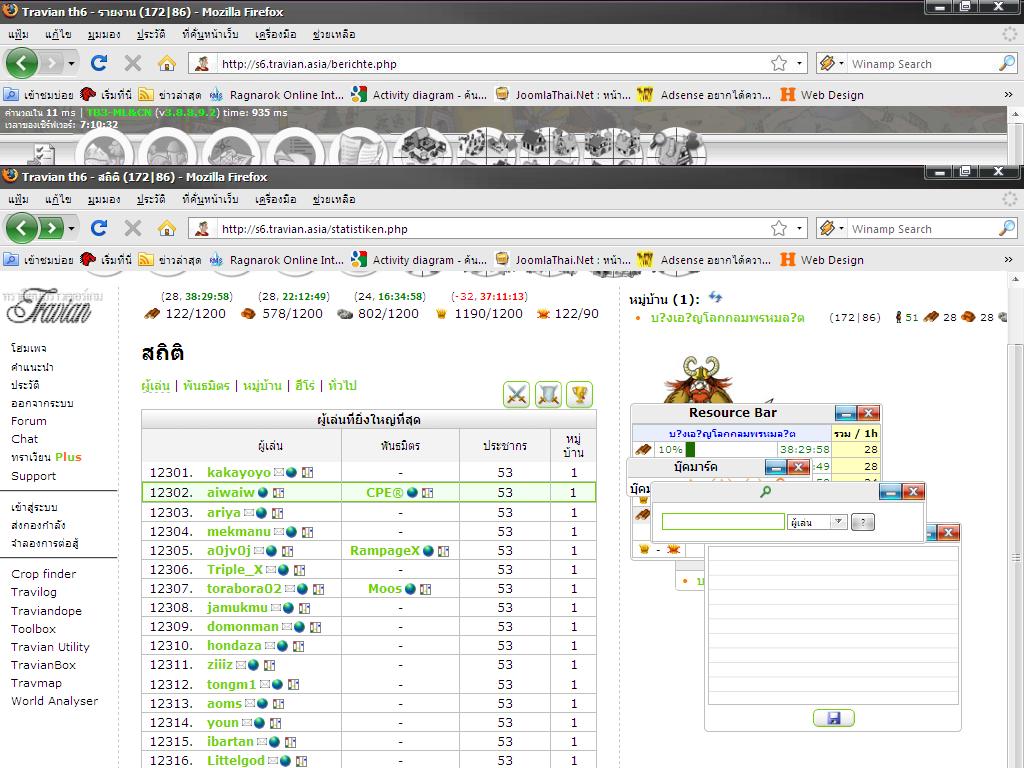Open the ช่วยเหลือ menu in the berichte window
1024x768 pixels.
(x=334, y=34)
